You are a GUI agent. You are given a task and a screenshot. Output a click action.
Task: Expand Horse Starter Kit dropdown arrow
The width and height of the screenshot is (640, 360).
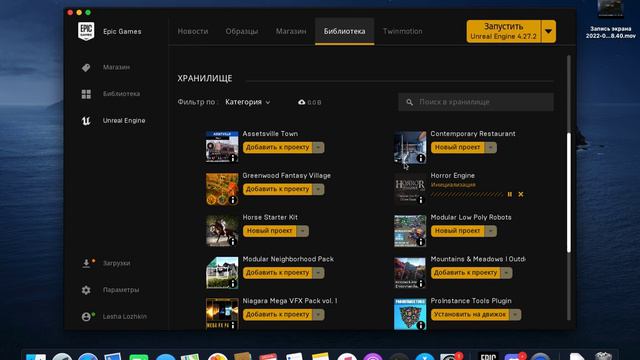(302, 231)
